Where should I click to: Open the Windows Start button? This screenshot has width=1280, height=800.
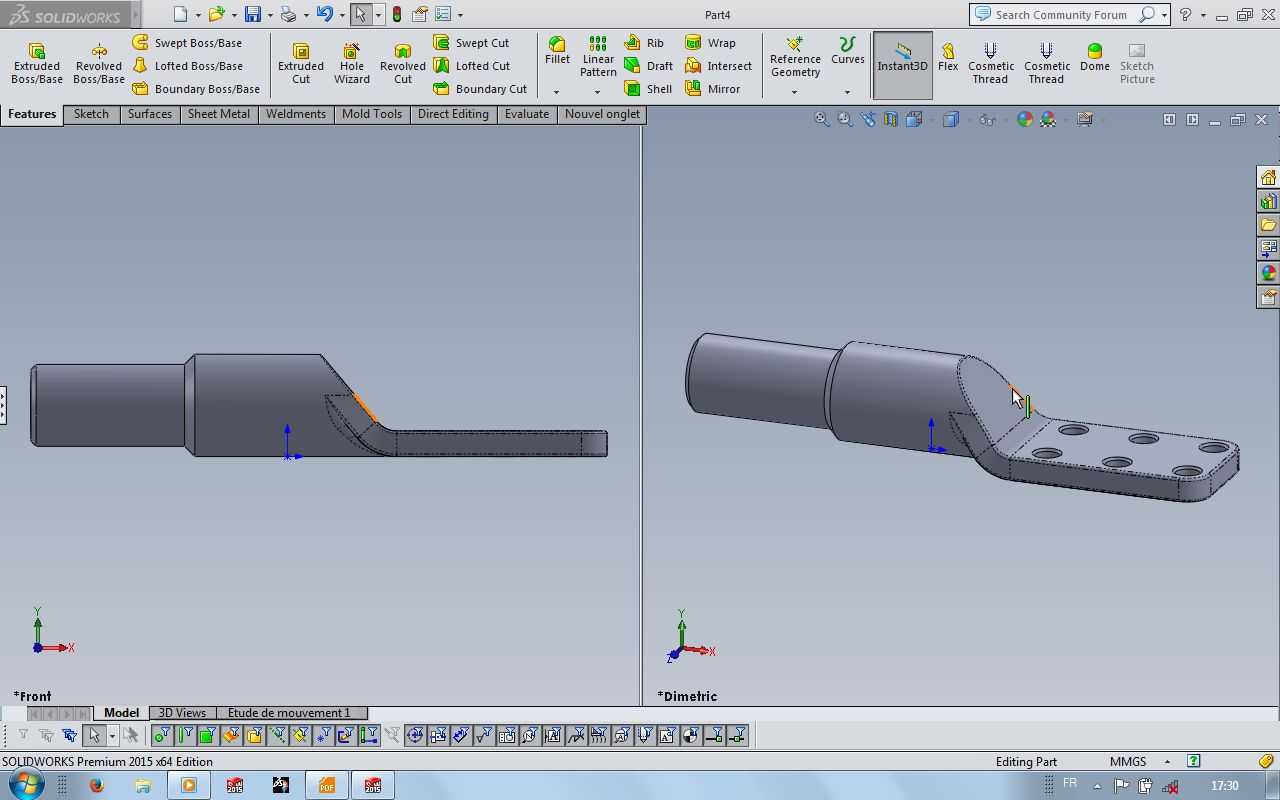point(26,784)
